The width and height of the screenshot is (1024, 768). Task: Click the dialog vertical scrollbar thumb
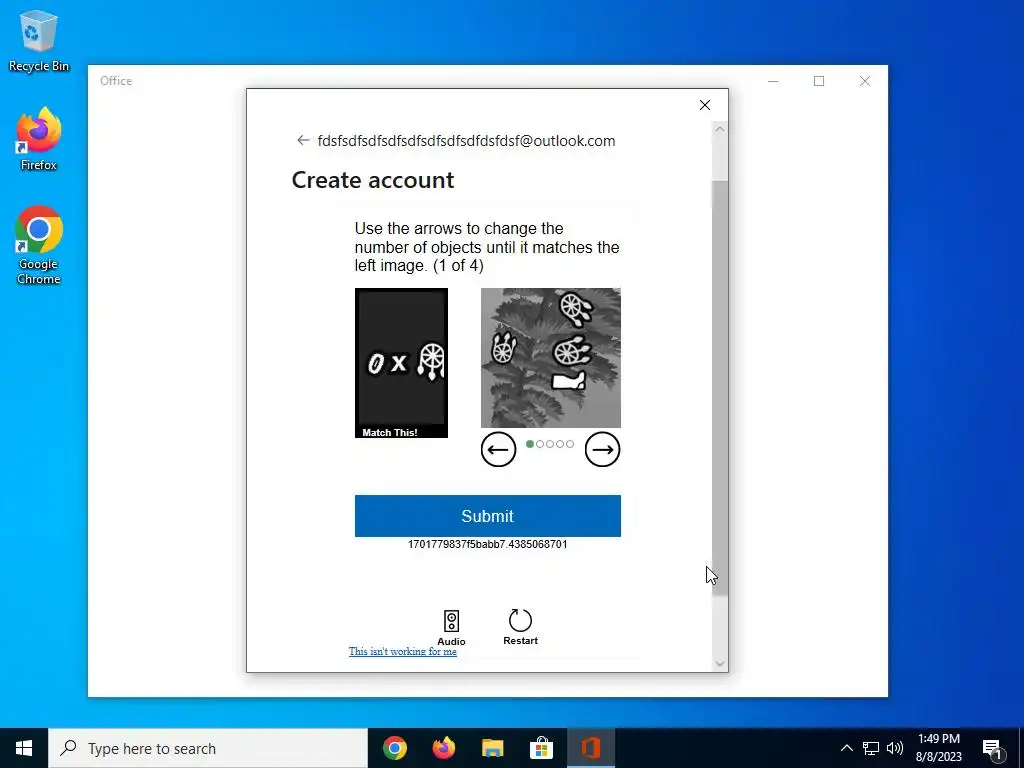720,389
